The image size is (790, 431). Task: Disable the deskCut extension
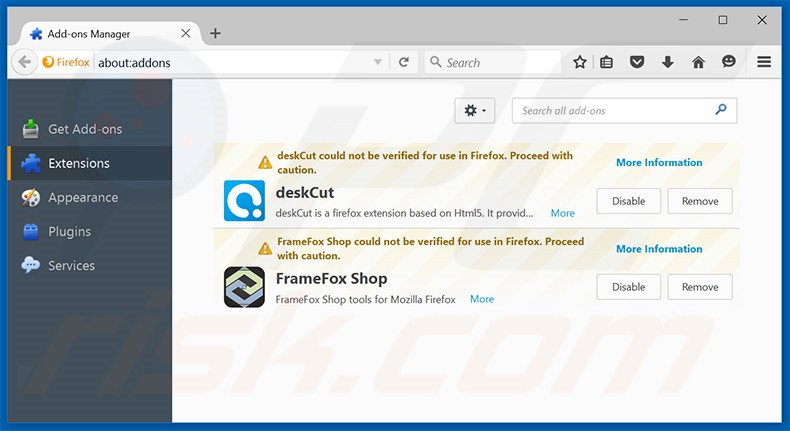pos(628,201)
